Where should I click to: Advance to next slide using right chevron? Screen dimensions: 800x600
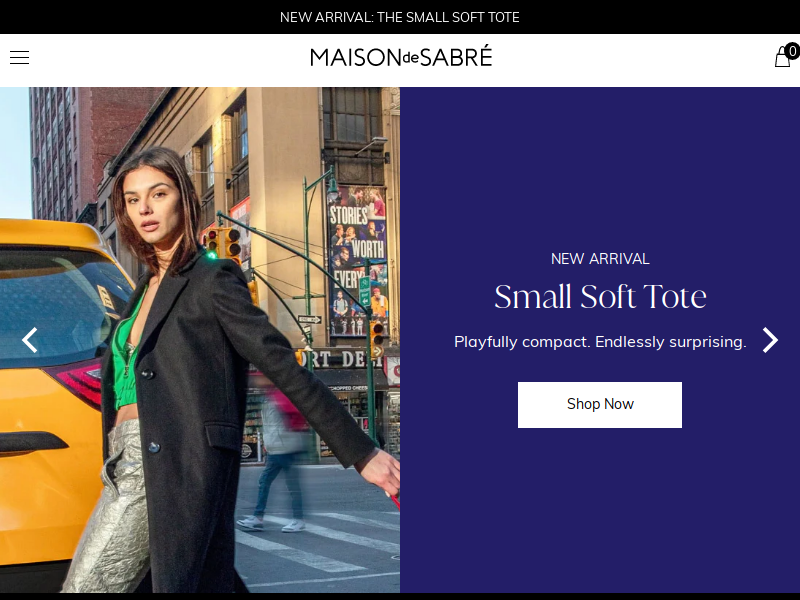click(x=770, y=340)
